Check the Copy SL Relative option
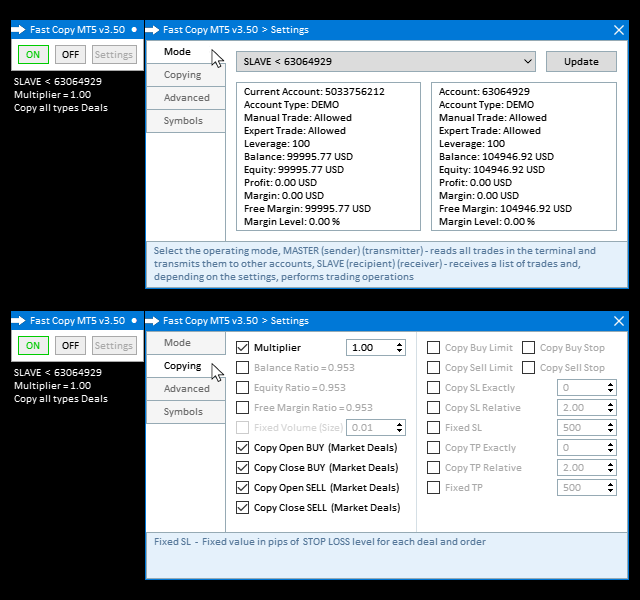 point(433,408)
